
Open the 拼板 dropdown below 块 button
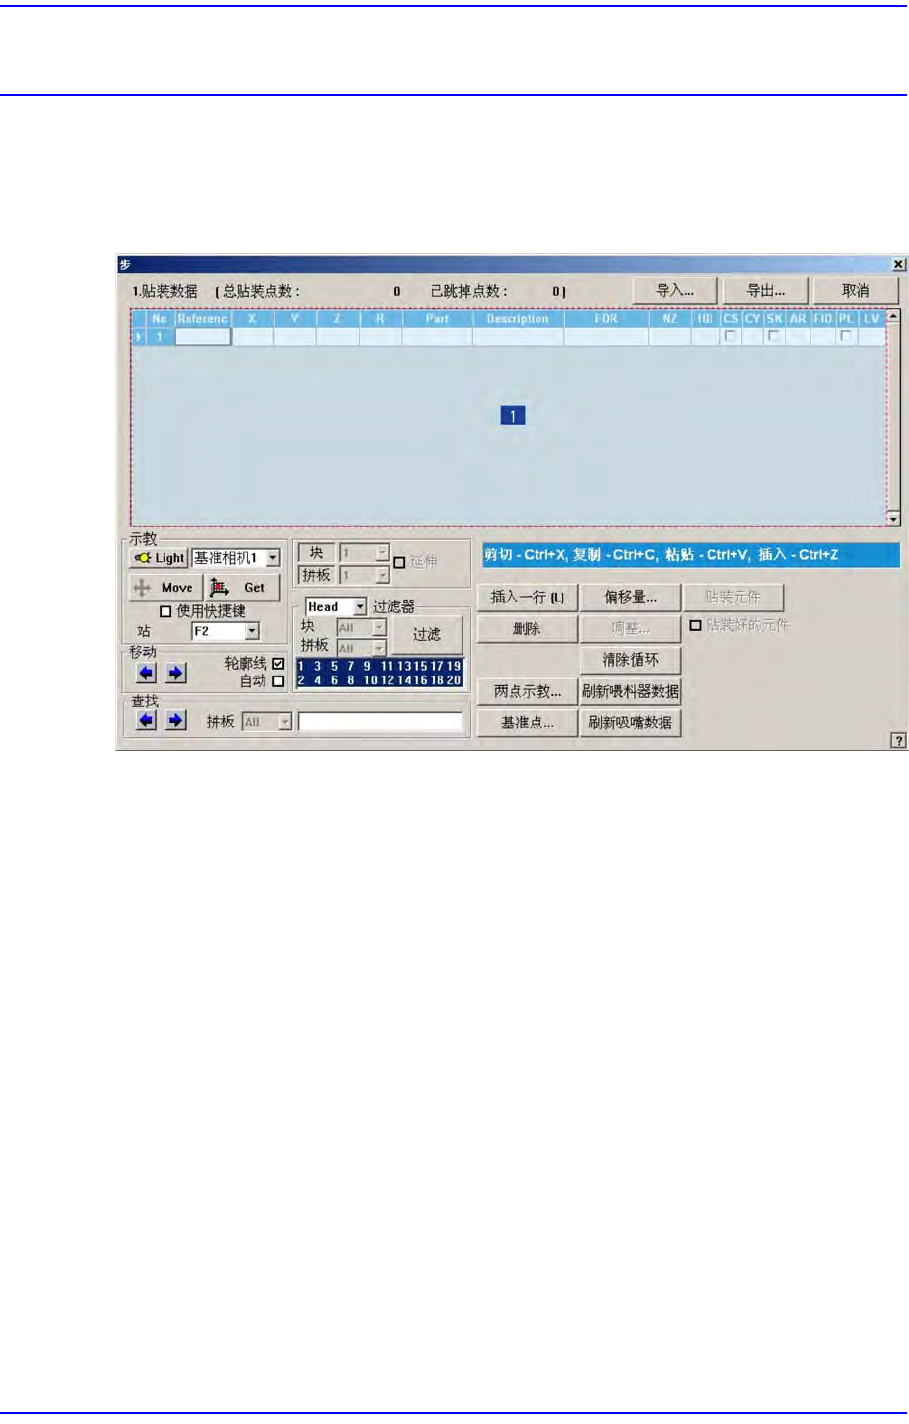[x=382, y=575]
